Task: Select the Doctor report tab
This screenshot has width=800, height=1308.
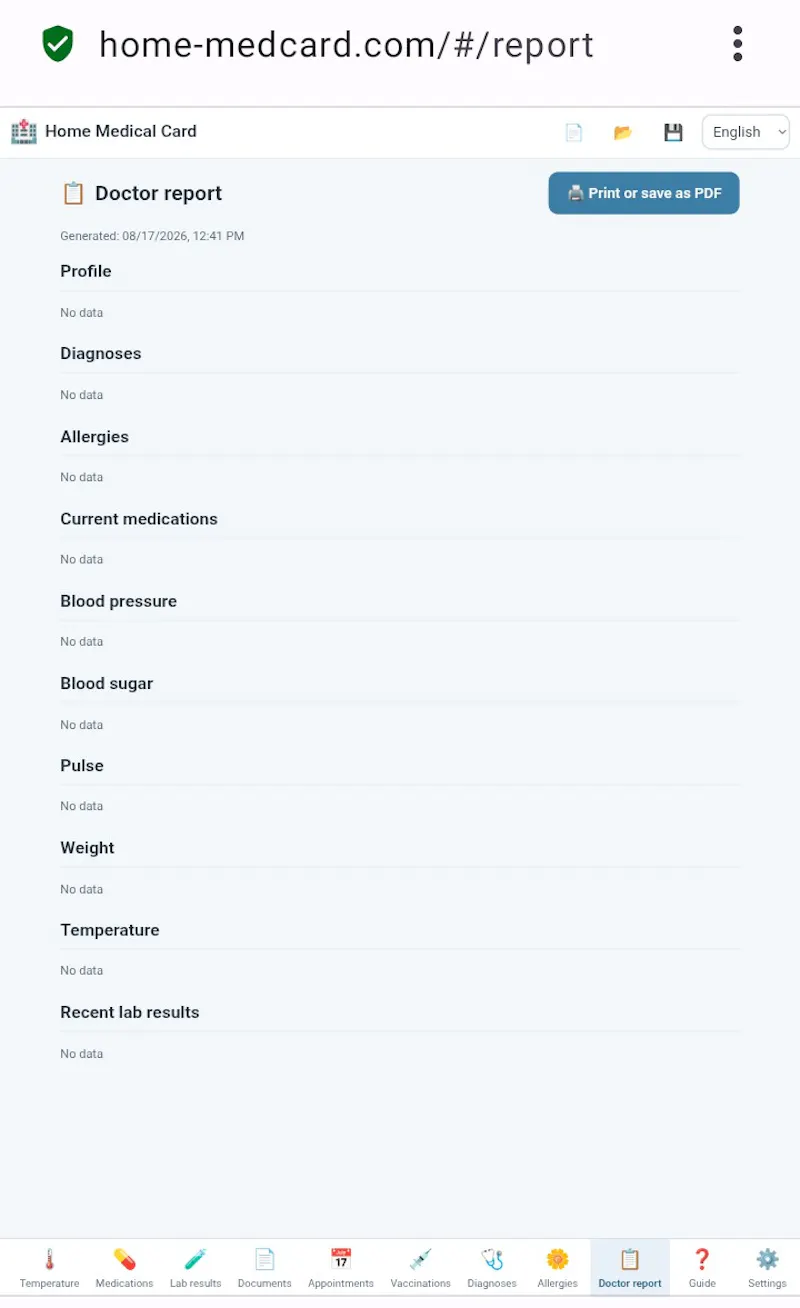Action: tap(630, 1267)
